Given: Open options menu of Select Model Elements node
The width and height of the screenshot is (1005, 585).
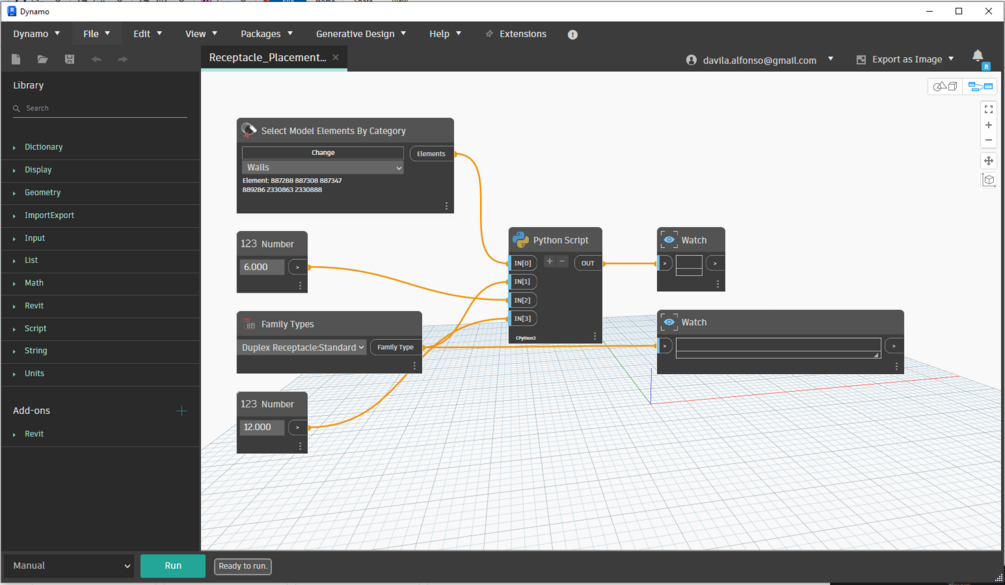Looking at the screenshot, I should (x=446, y=206).
